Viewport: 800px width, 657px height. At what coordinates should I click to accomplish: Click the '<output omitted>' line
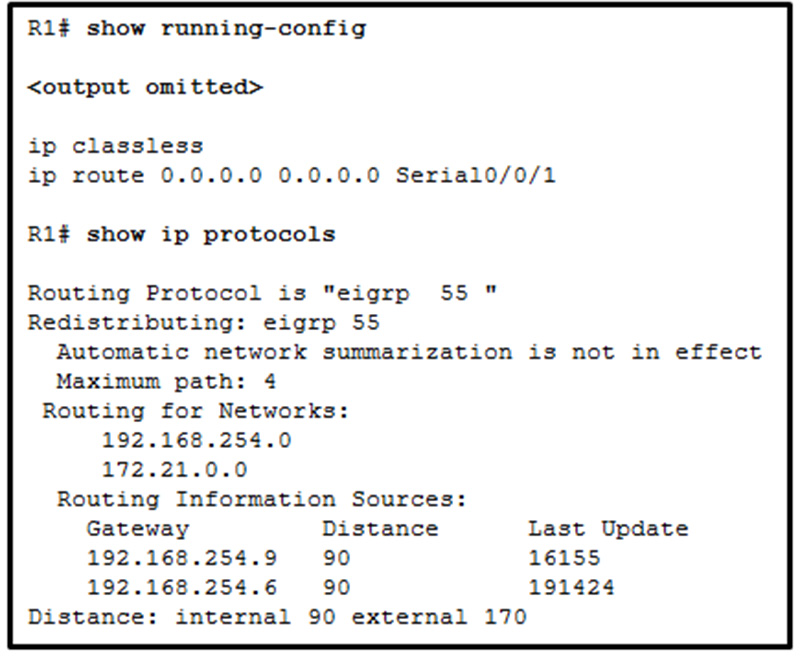point(145,87)
